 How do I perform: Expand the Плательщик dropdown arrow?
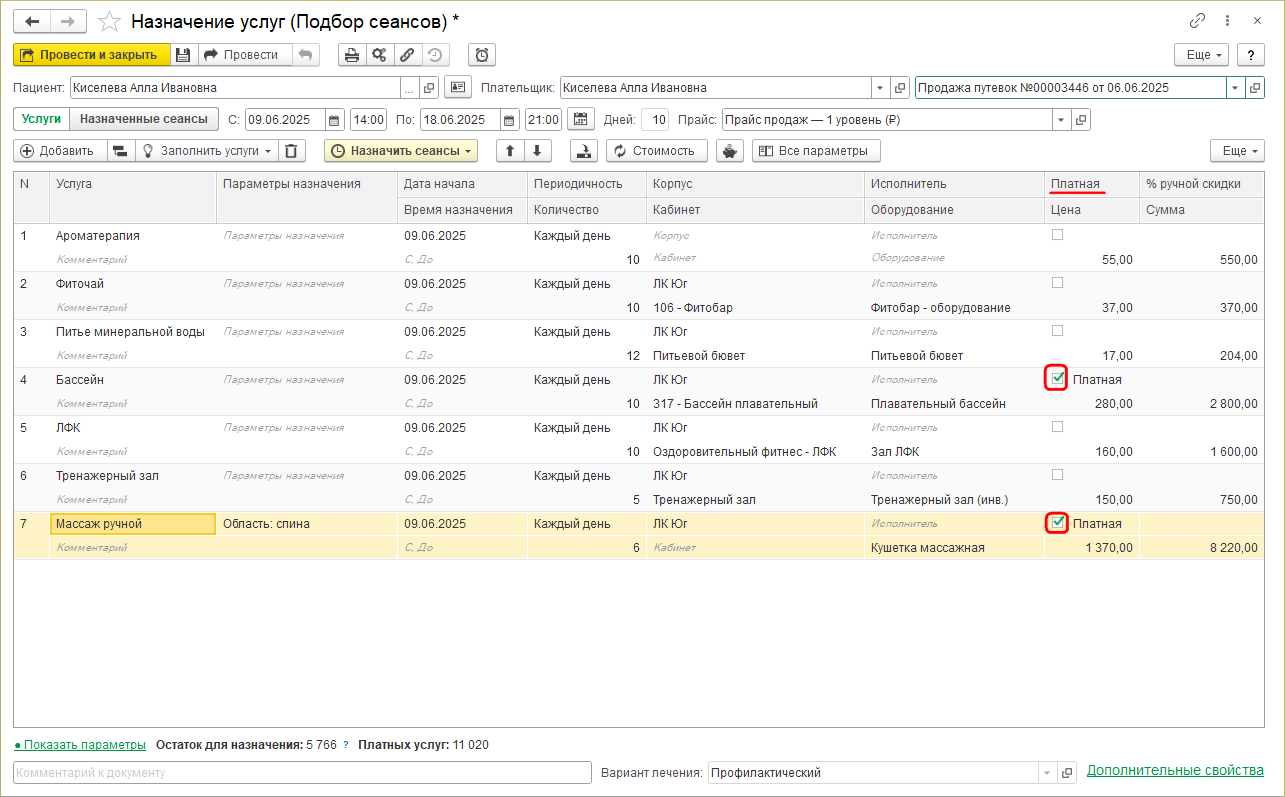click(879, 88)
